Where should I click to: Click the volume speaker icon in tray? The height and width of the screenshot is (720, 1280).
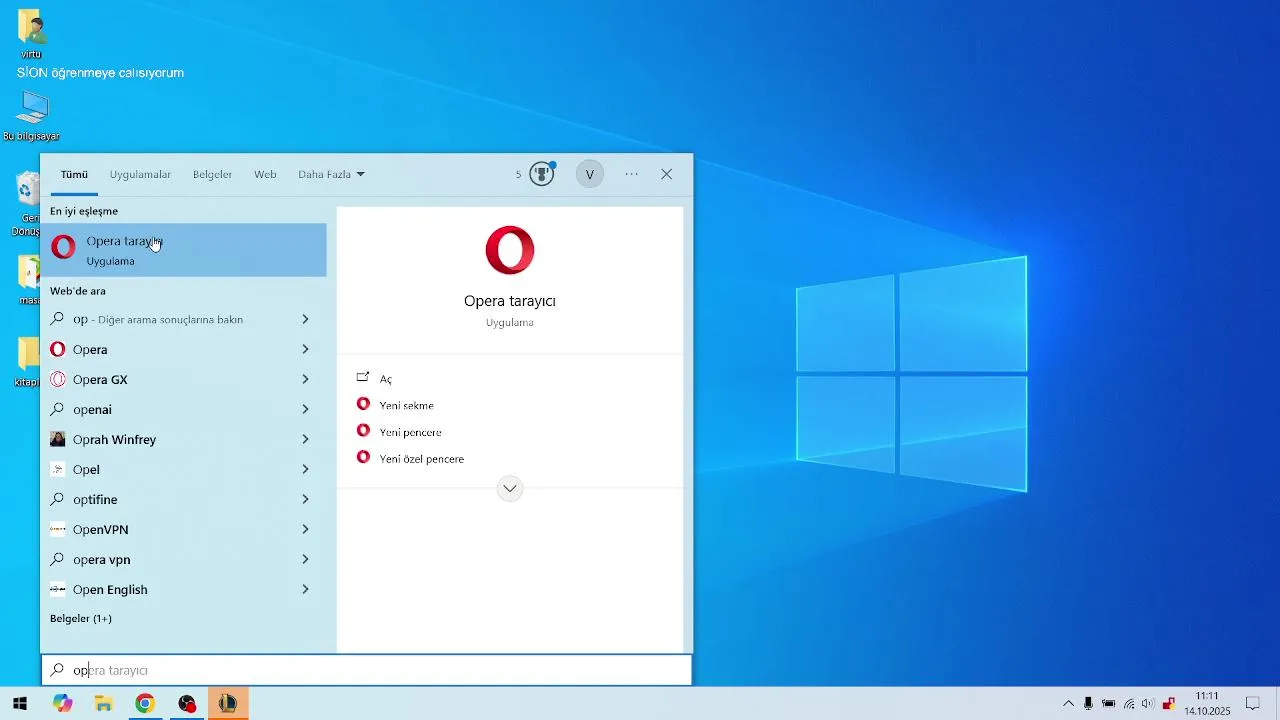1147,704
